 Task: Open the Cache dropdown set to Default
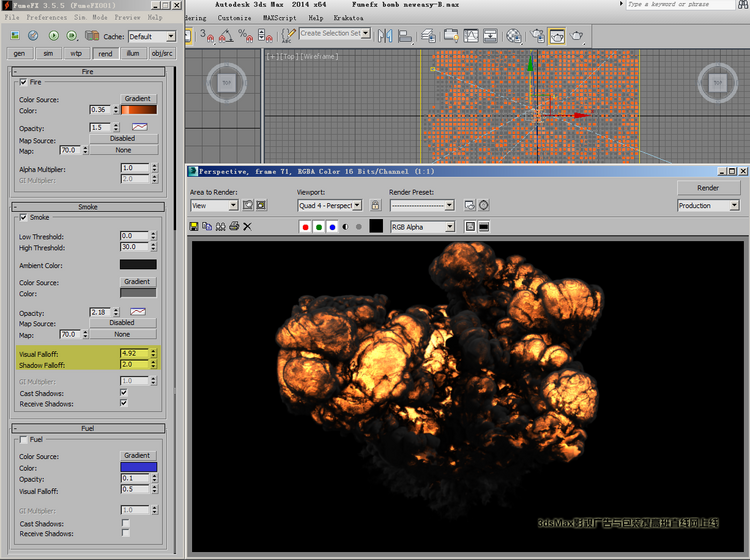coord(152,37)
